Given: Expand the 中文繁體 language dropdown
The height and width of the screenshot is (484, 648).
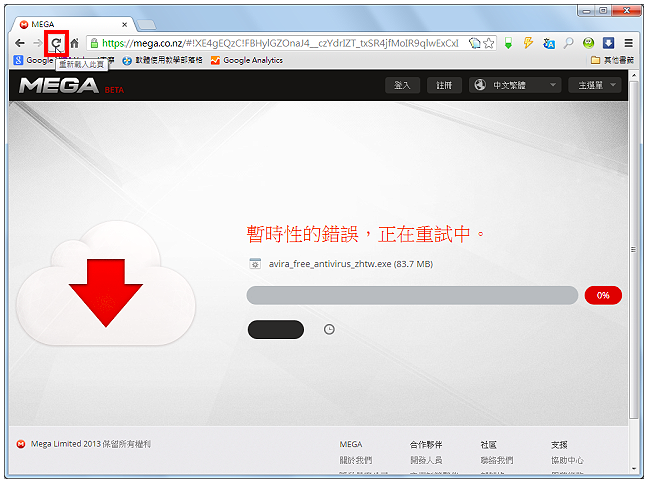Looking at the screenshot, I should pyautogui.click(x=515, y=85).
